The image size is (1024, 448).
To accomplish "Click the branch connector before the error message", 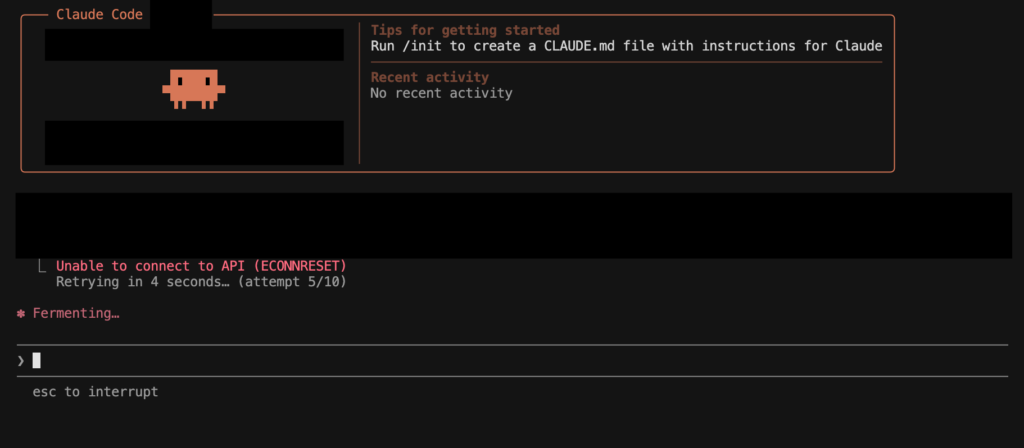I will (x=41, y=266).
